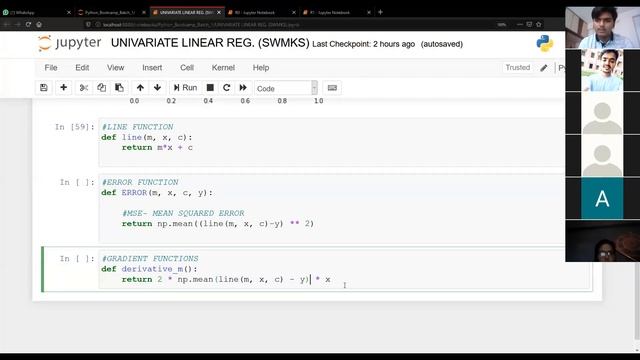Open the Edit menu

82,68
